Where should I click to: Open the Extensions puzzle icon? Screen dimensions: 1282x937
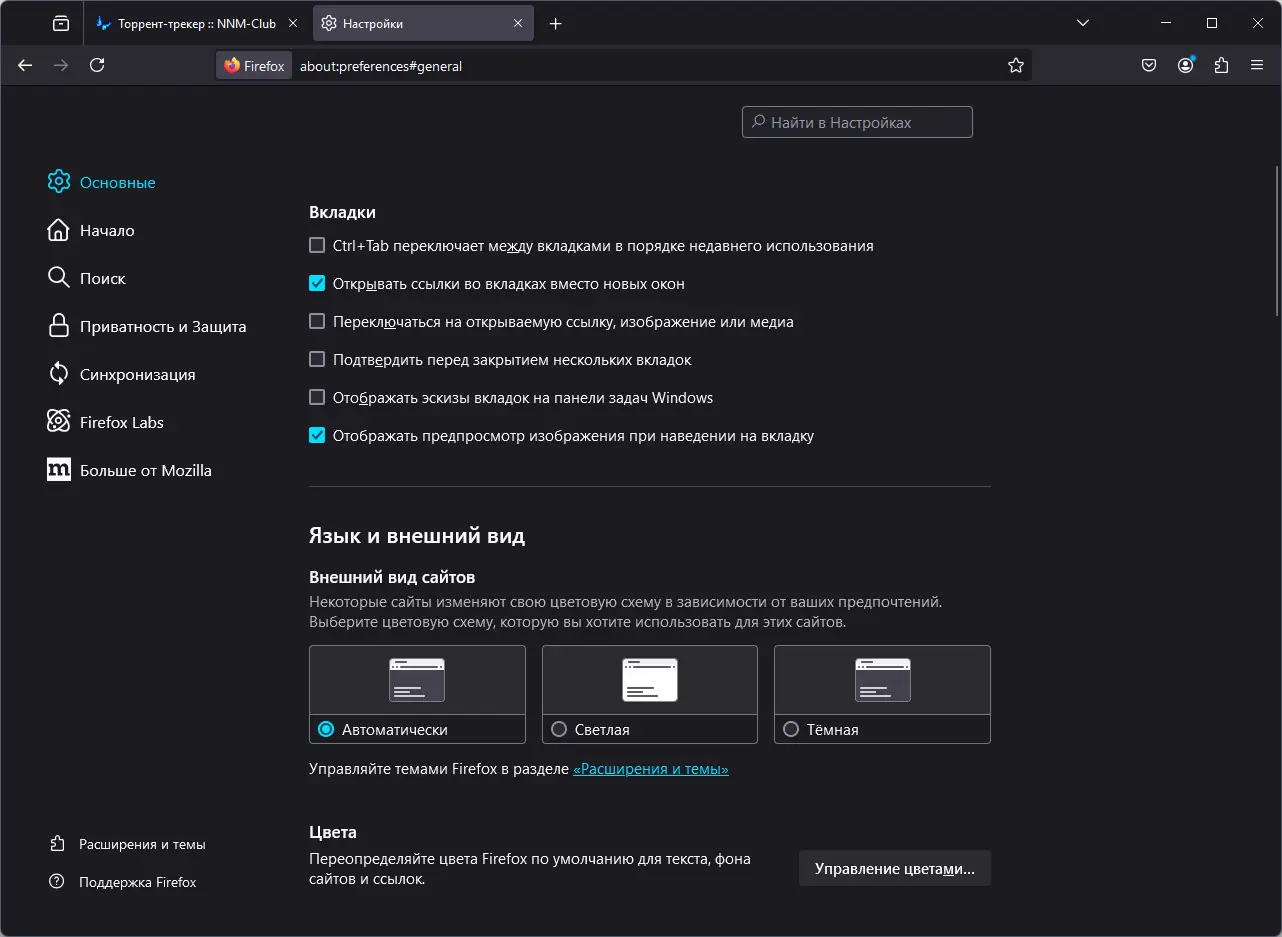coord(1221,65)
